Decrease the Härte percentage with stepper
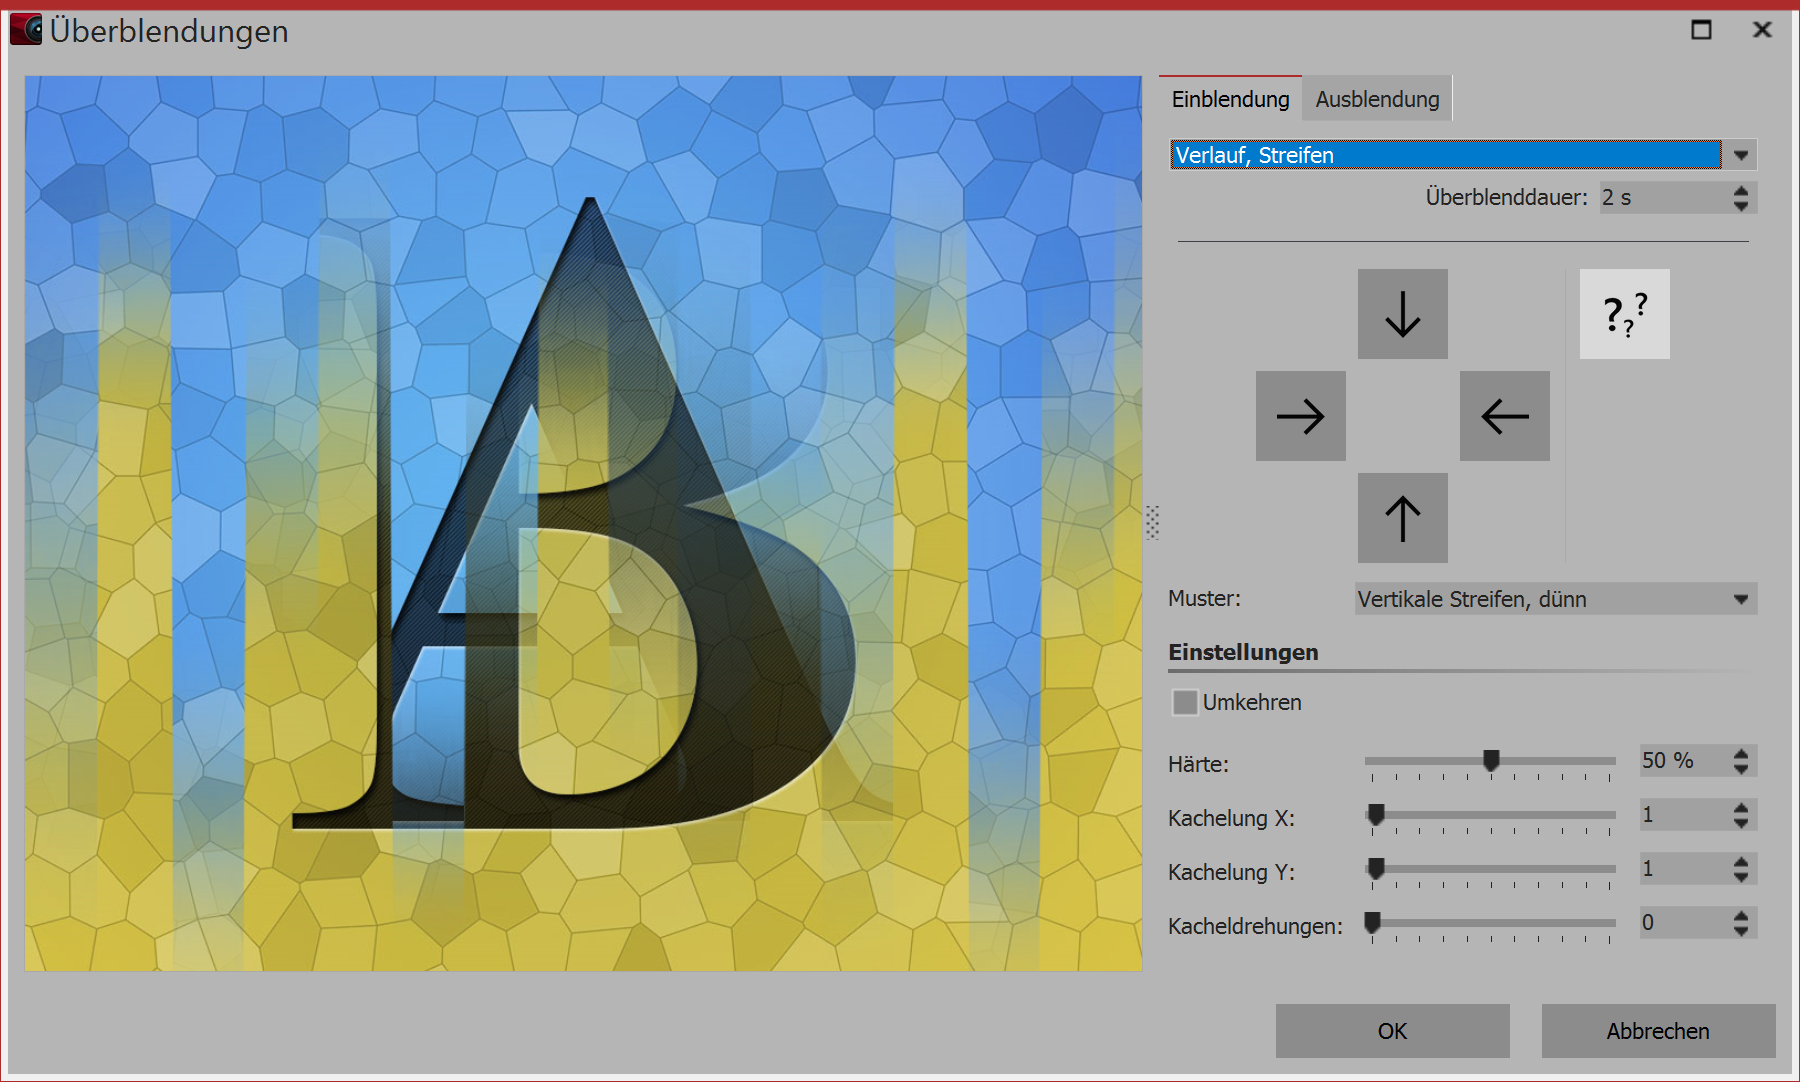This screenshot has width=1800, height=1082. pyautogui.click(x=1741, y=769)
